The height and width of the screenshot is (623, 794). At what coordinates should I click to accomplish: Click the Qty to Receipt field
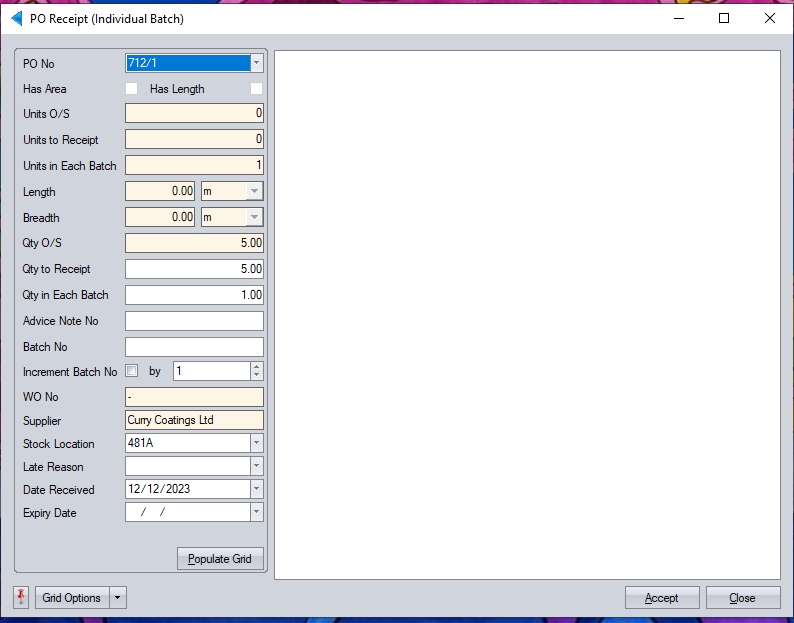(194, 269)
